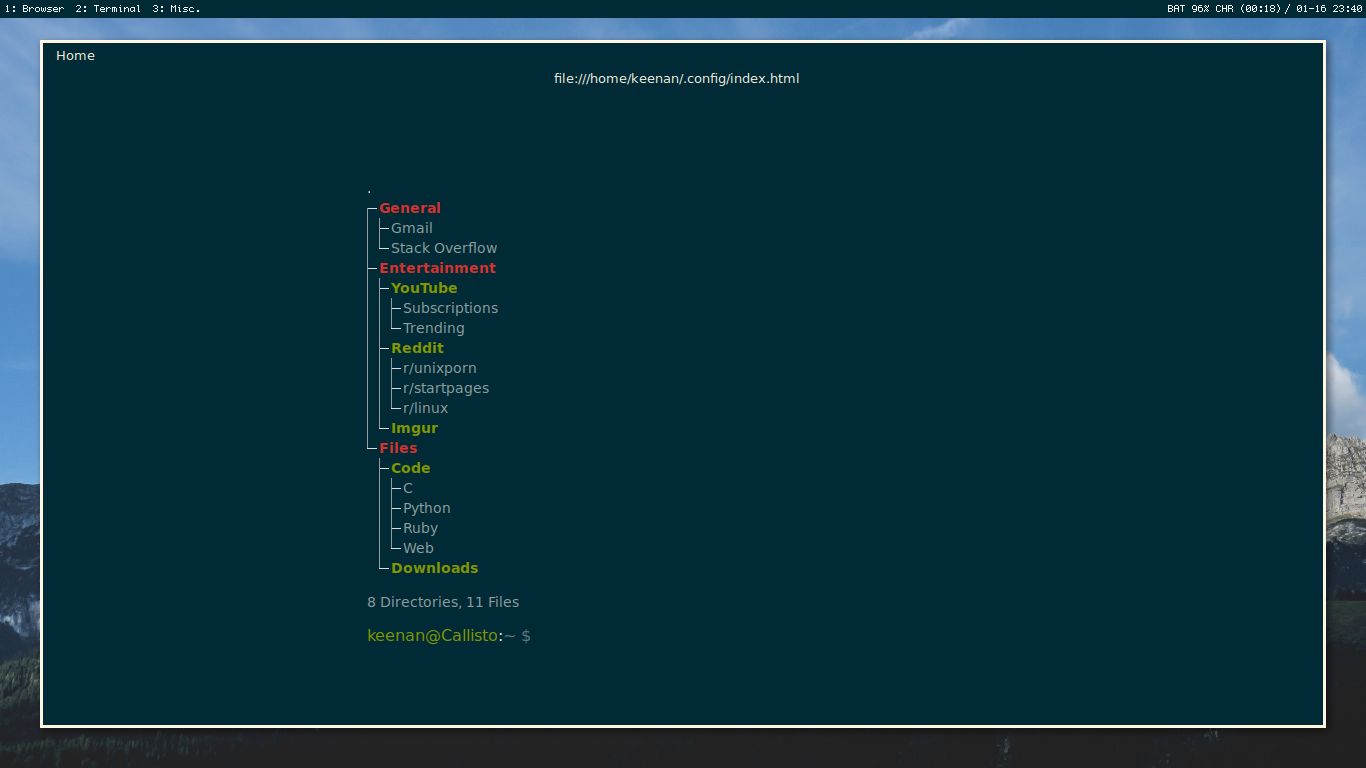Open YouTube Subscriptions
This screenshot has height=768, width=1366.
click(450, 308)
